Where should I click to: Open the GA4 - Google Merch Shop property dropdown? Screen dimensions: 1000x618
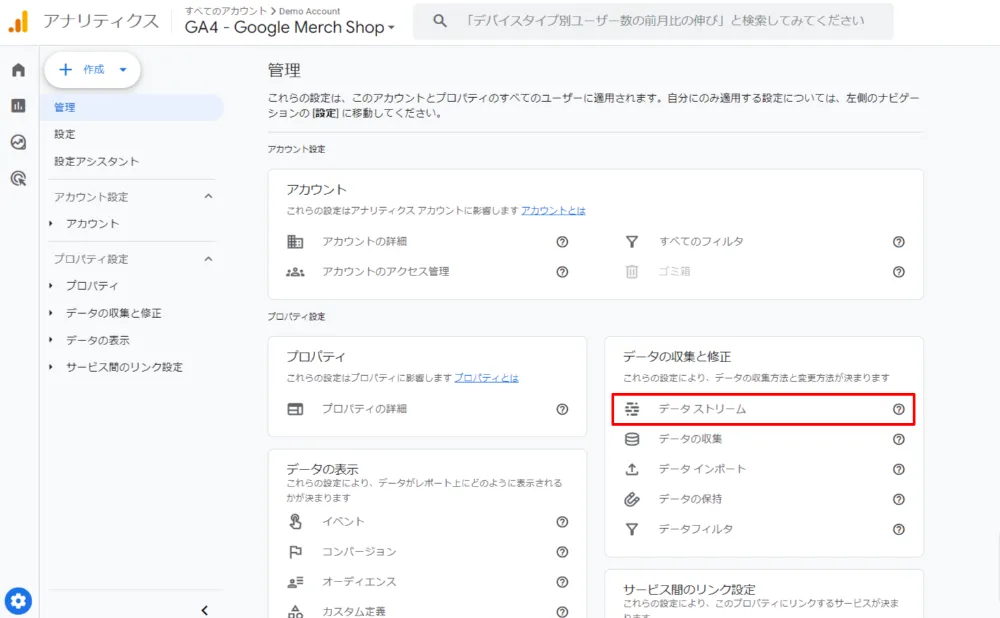tap(290, 27)
